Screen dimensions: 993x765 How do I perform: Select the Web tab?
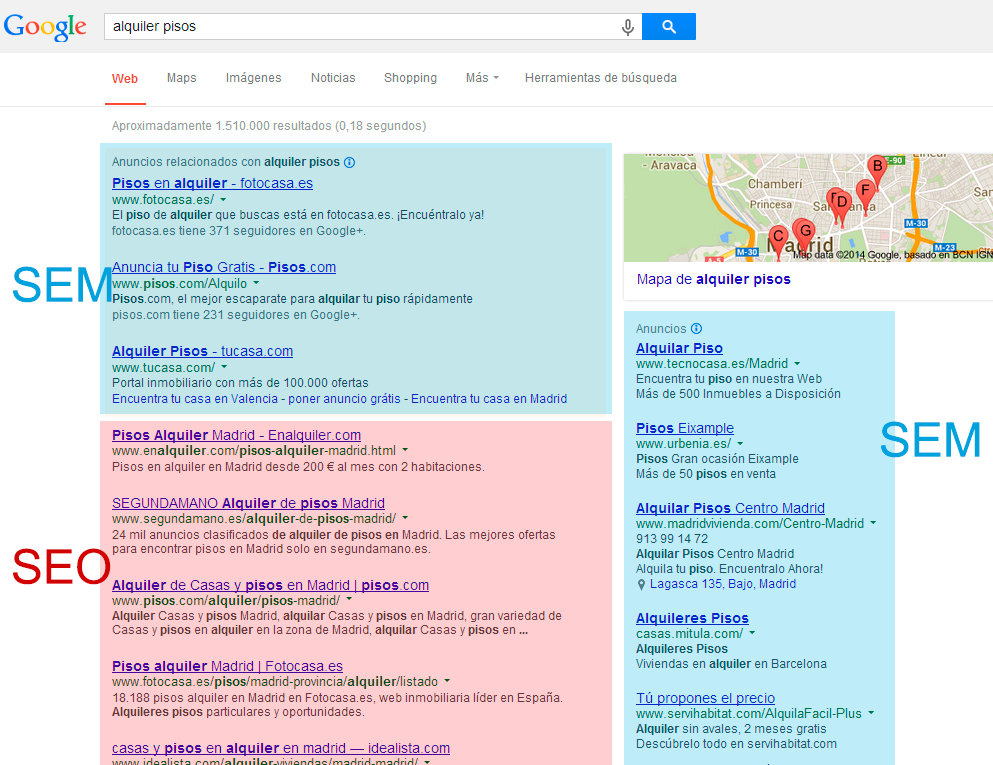[125, 79]
